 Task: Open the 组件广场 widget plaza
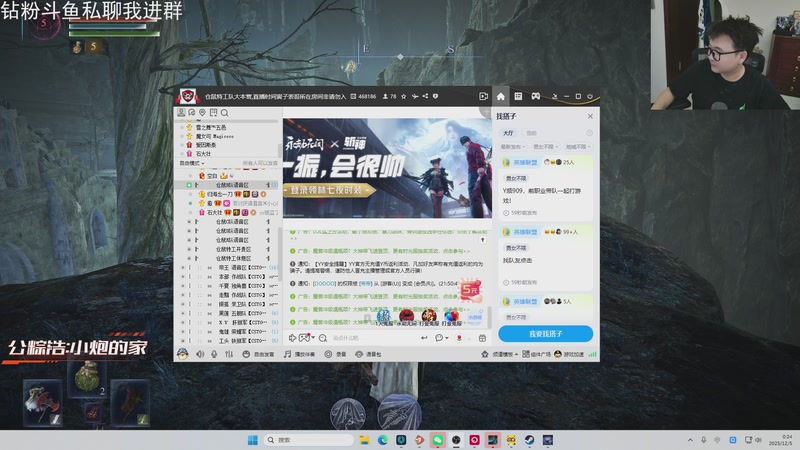tap(536, 354)
